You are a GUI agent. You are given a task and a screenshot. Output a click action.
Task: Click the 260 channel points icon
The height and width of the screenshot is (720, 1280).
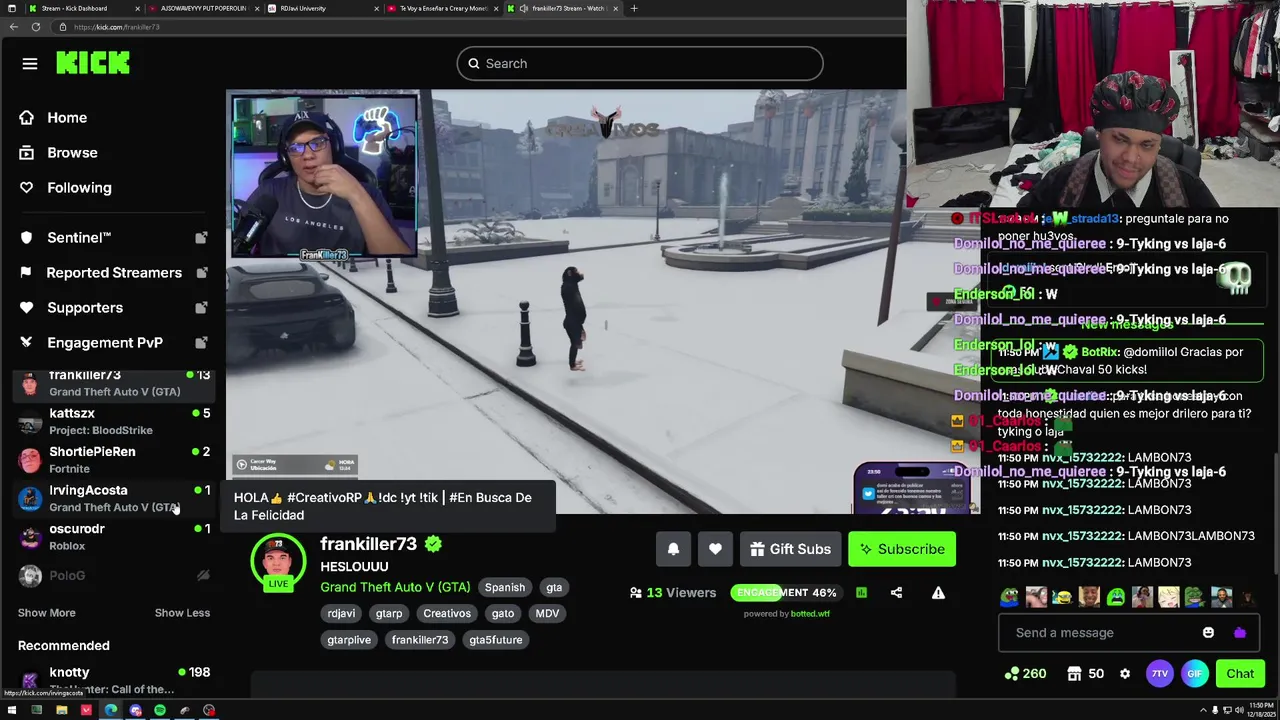point(1026,674)
